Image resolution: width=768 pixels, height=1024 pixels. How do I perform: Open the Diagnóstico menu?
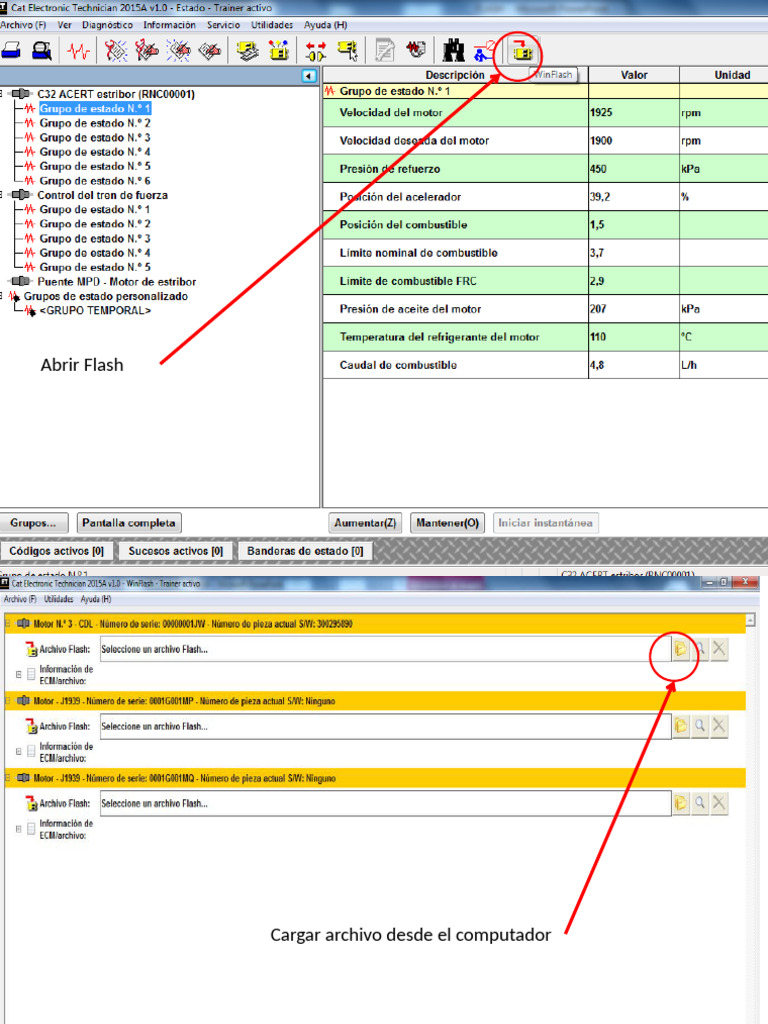(107, 25)
